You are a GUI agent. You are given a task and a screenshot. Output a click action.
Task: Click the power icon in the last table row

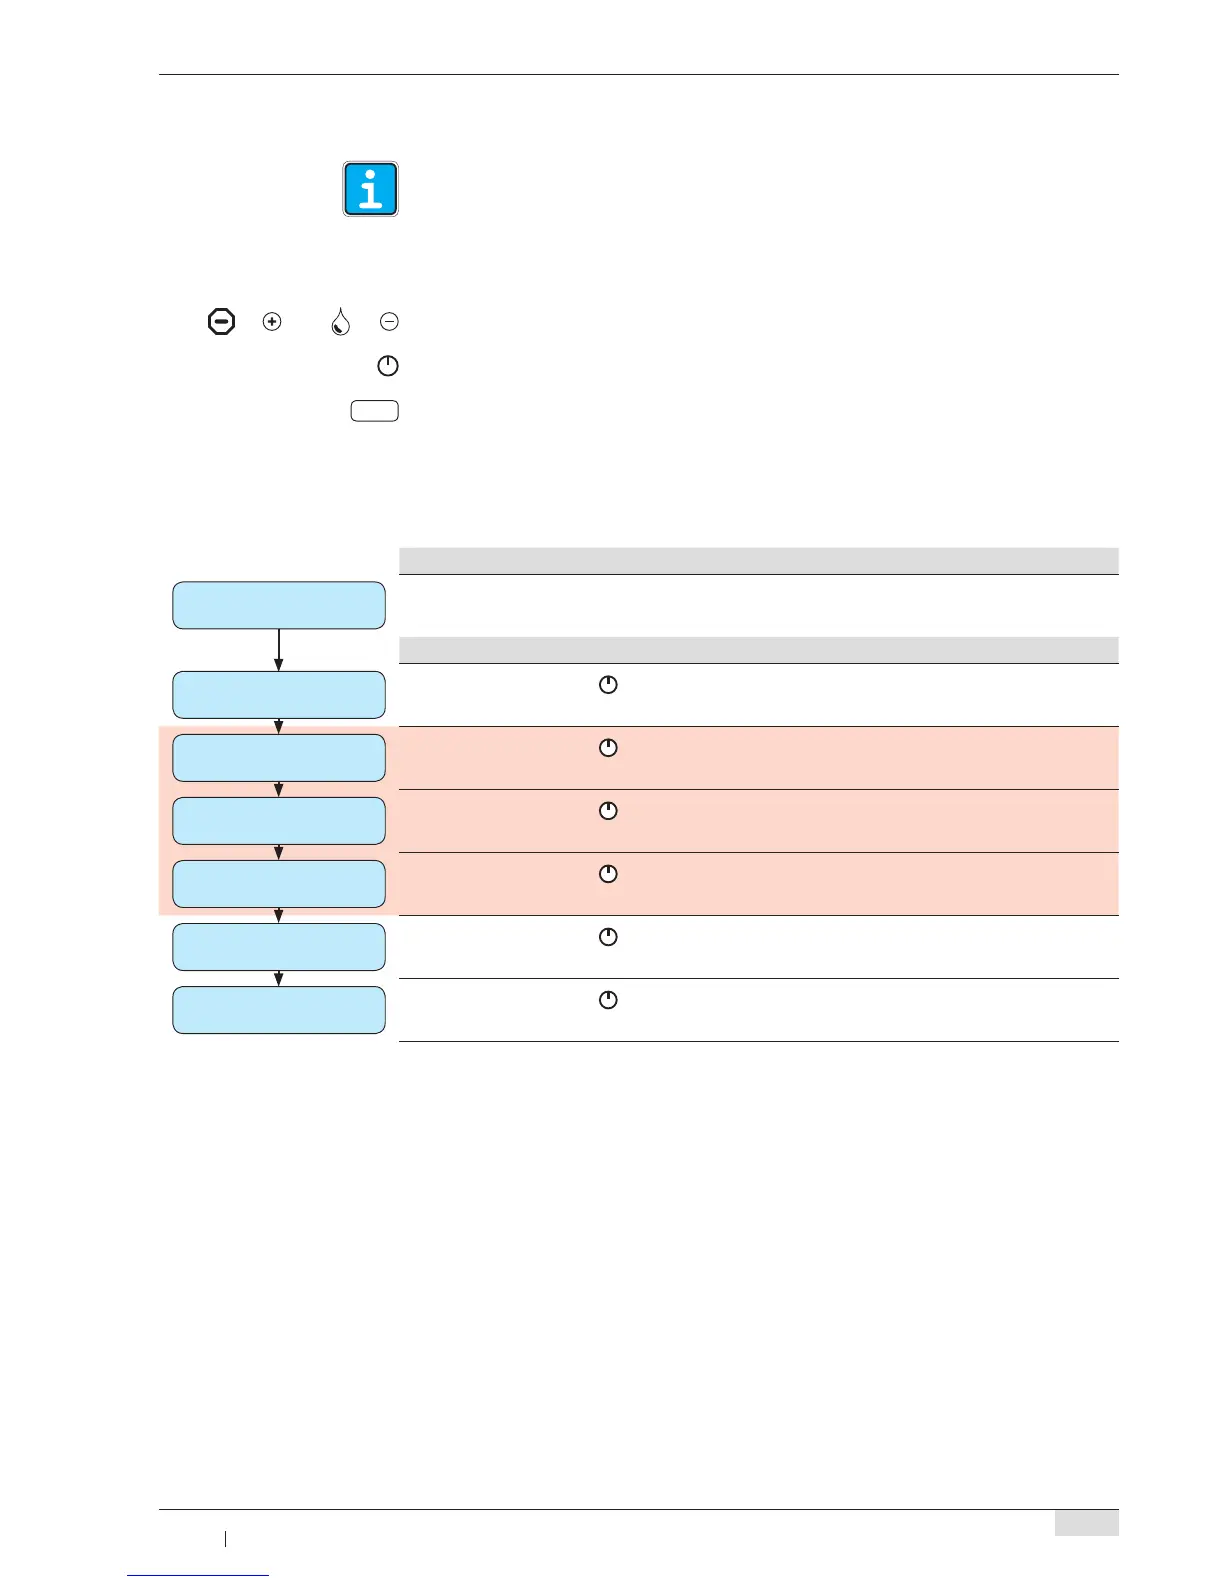pos(608,1000)
